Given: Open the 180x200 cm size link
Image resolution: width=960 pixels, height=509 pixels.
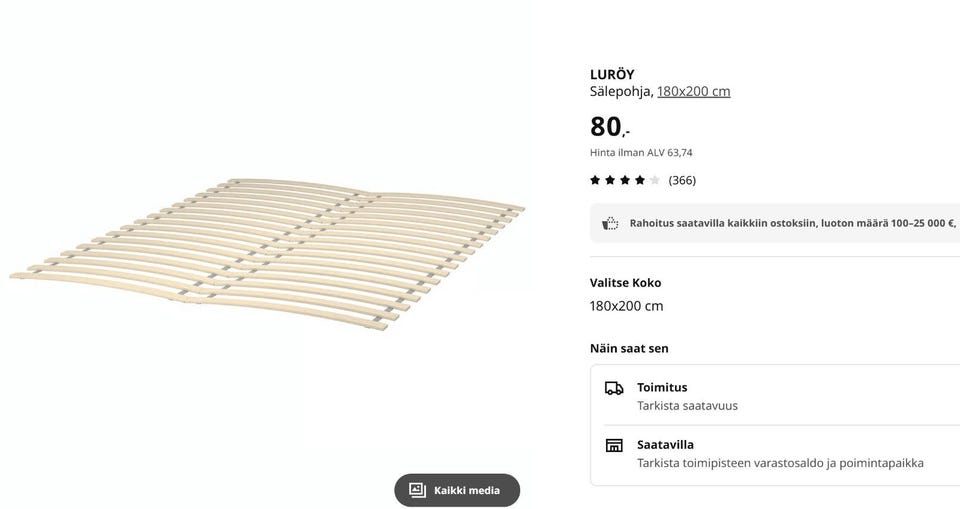Looking at the screenshot, I should 693,91.
